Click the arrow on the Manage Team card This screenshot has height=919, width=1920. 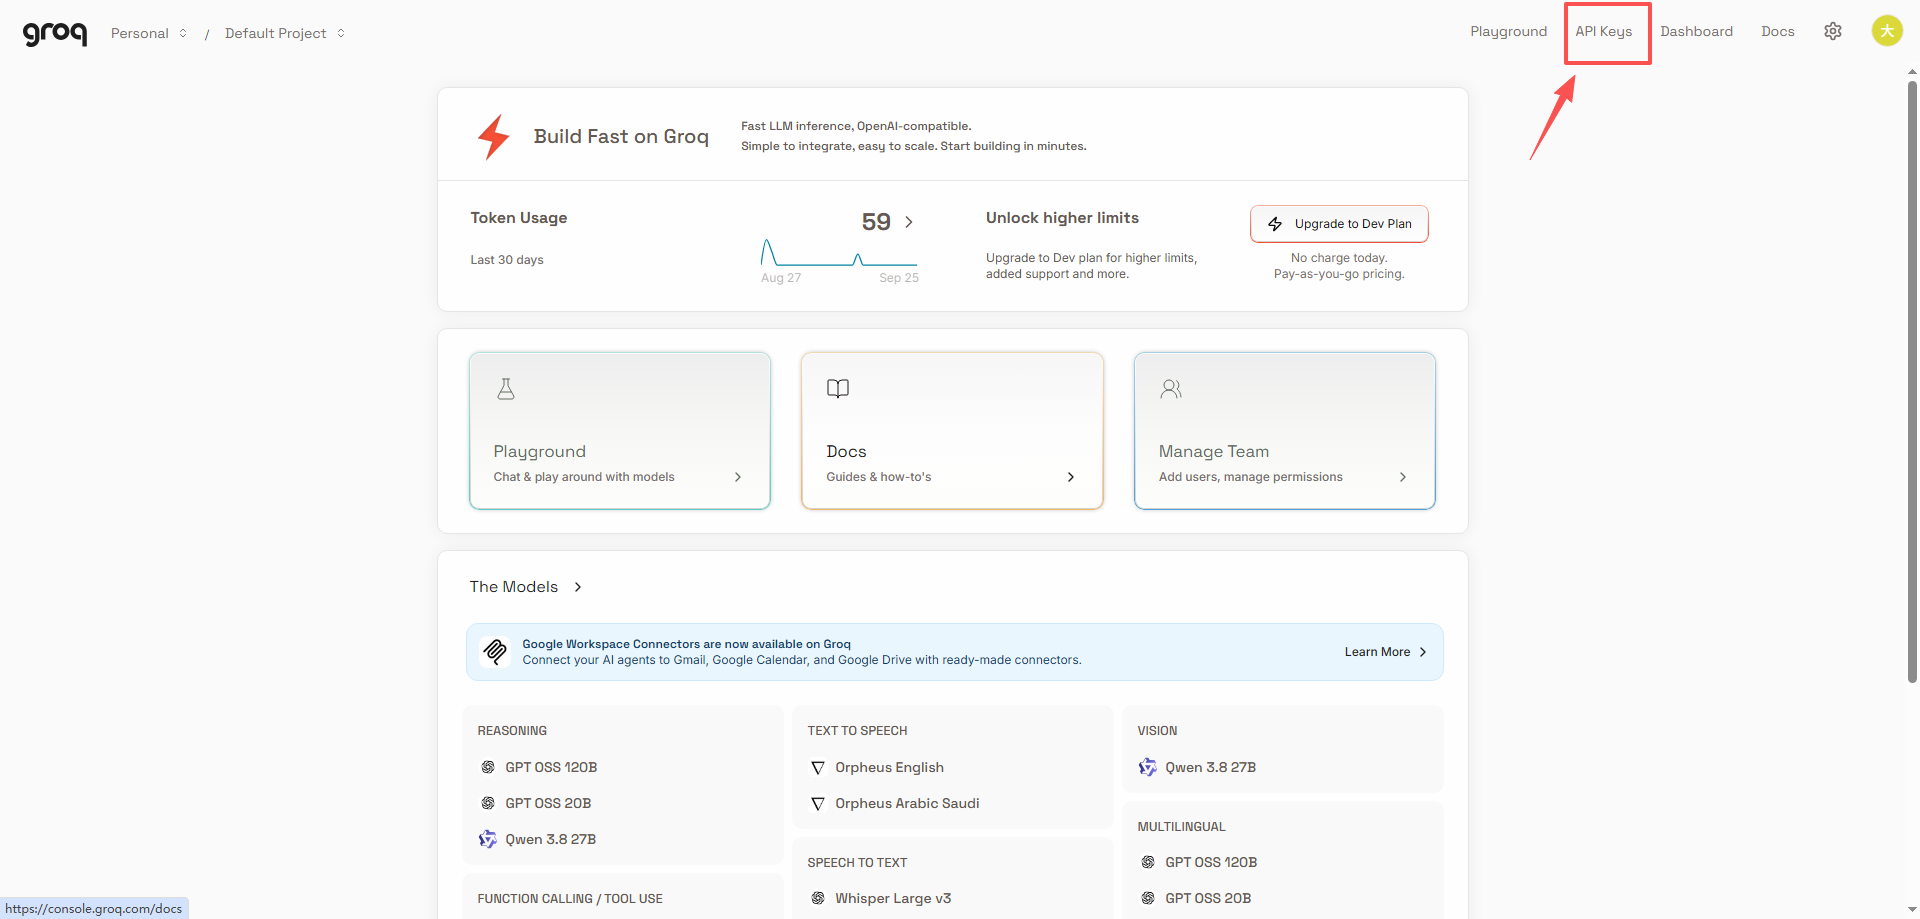[1403, 477]
